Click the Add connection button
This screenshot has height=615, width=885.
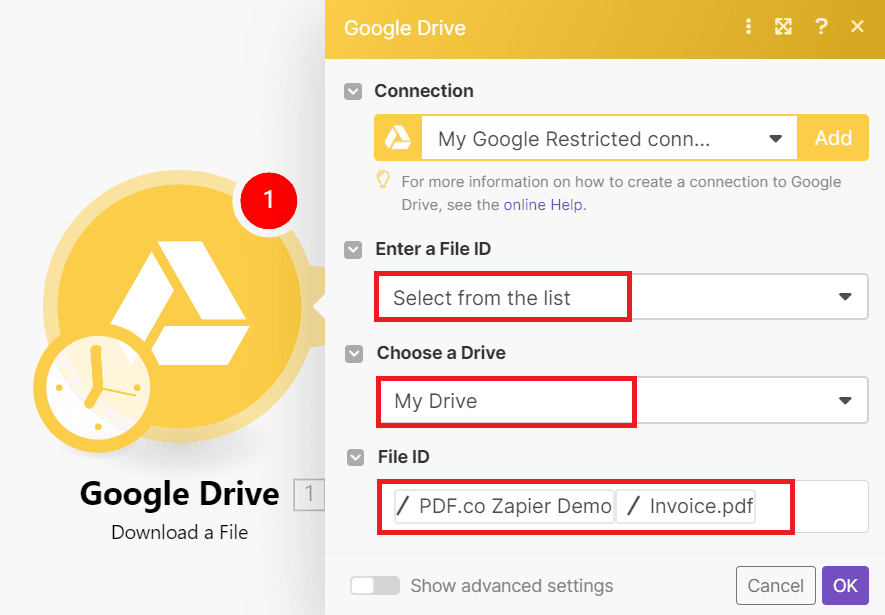point(833,139)
